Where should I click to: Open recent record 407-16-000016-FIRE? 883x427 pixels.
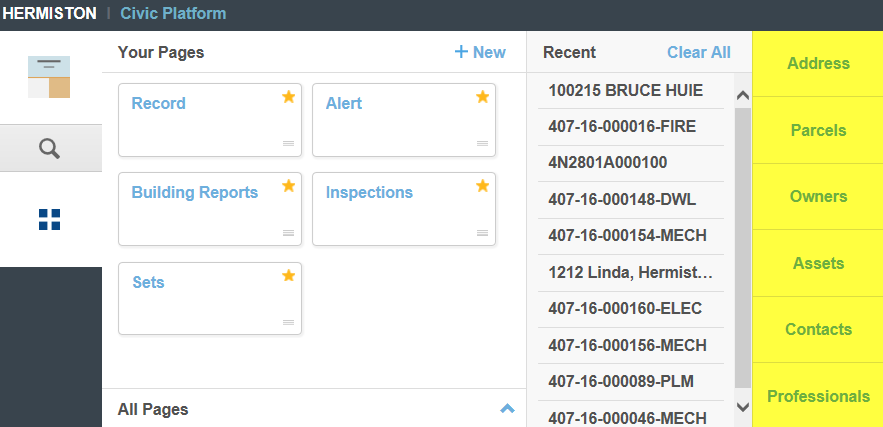(622, 126)
